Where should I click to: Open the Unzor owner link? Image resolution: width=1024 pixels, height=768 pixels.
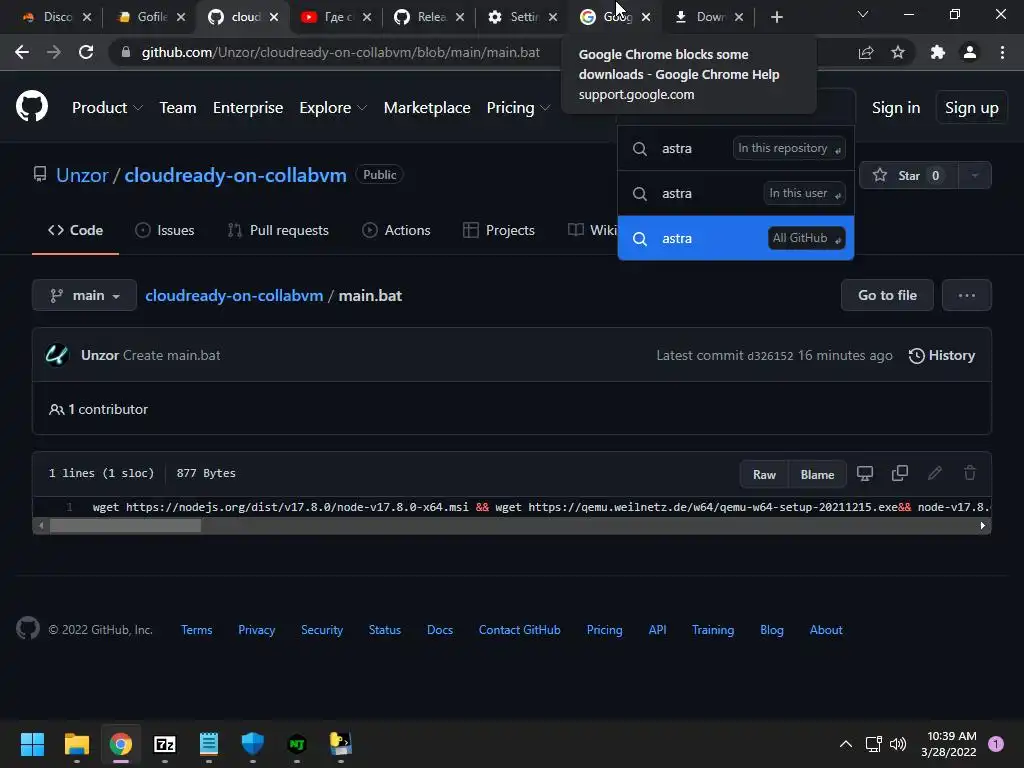[x=82, y=175]
